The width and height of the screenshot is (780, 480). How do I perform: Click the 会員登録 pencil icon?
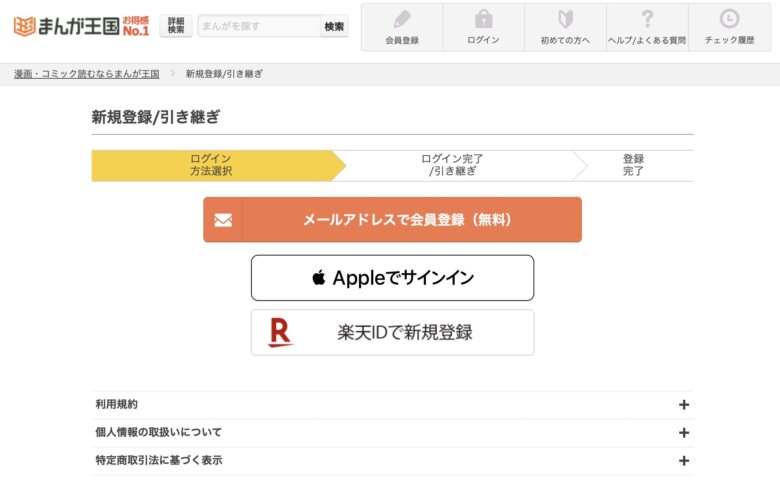[x=402, y=19]
